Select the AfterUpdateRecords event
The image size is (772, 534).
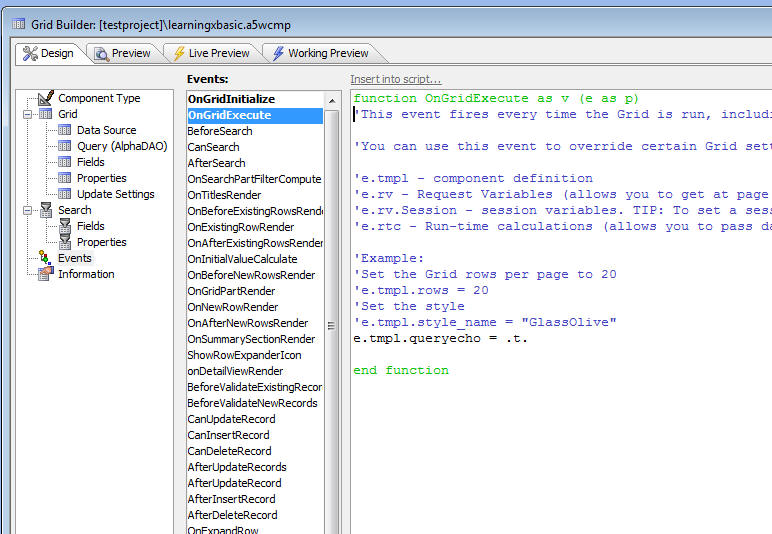click(255, 467)
